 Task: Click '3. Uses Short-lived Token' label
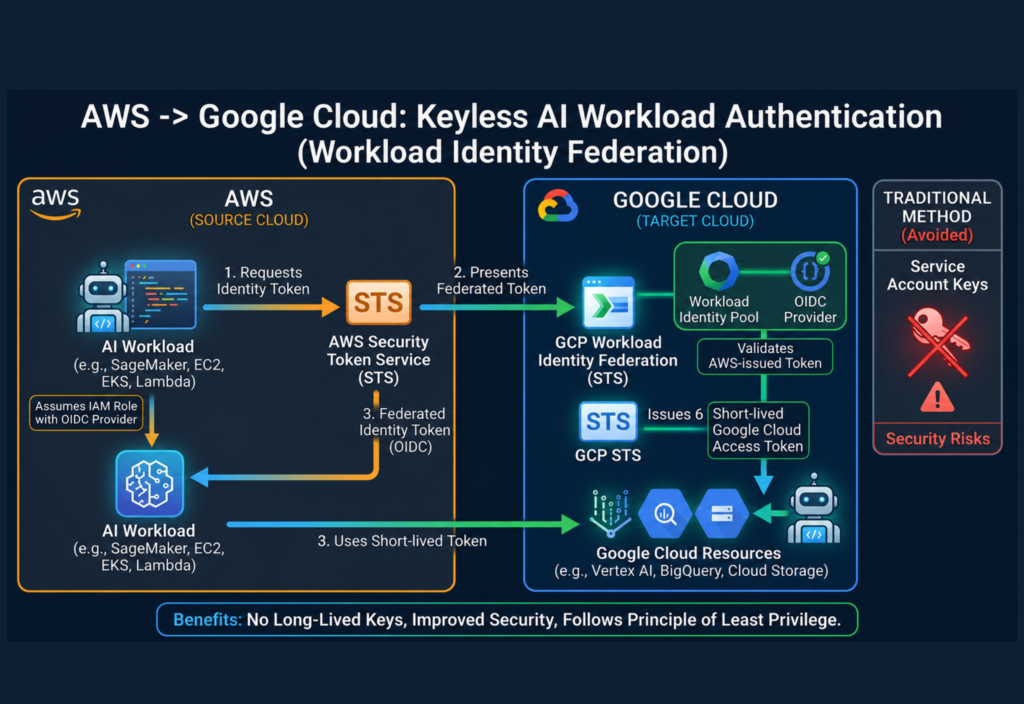point(402,541)
